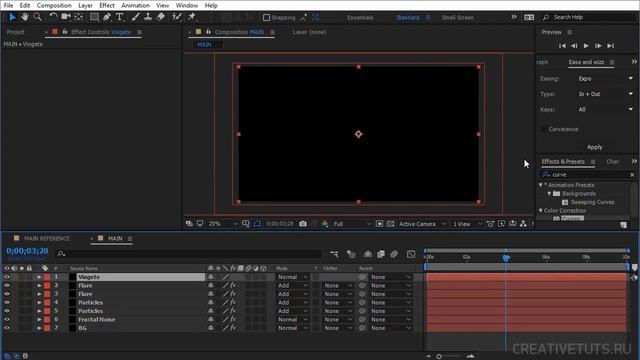Hide the Fractal Noise layer eye
640x360 pixels.
click(x=7, y=320)
